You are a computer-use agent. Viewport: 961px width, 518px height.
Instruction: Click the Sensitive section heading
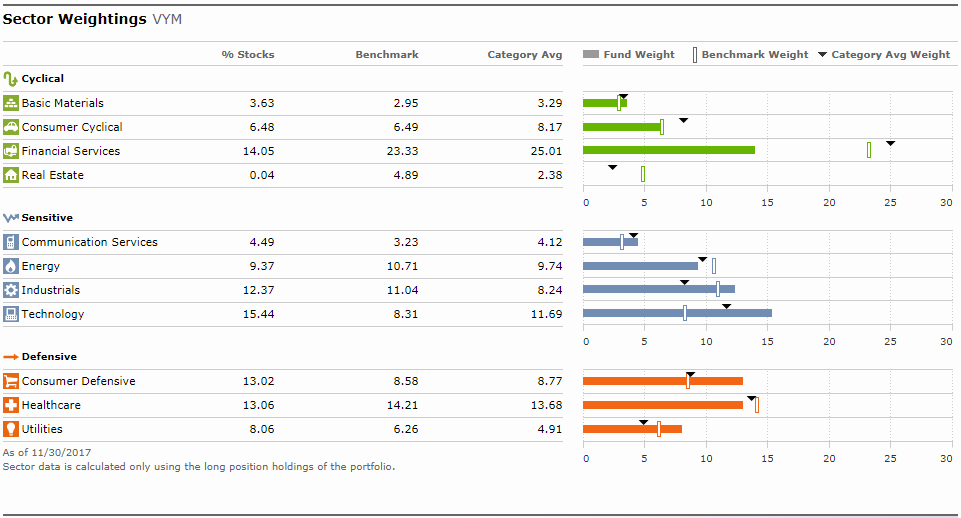click(x=47, y=218)
